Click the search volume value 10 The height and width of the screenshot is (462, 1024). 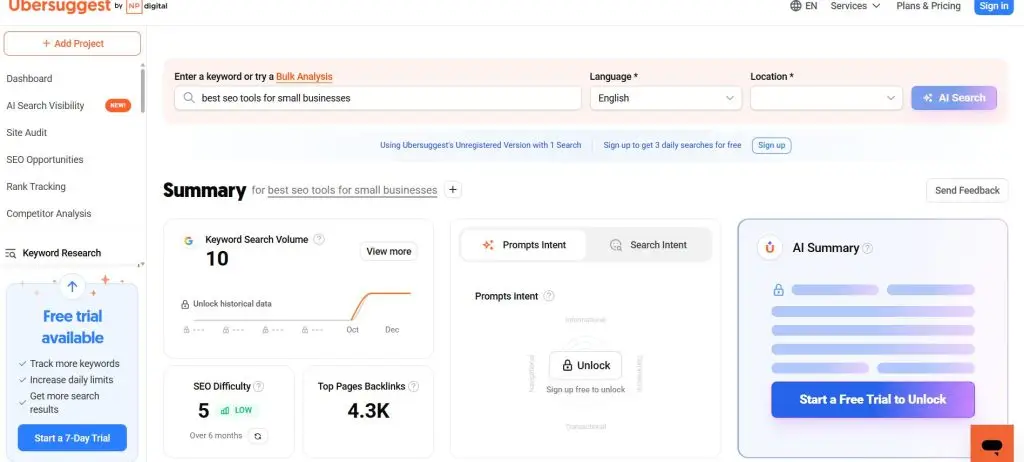point(217,259)
